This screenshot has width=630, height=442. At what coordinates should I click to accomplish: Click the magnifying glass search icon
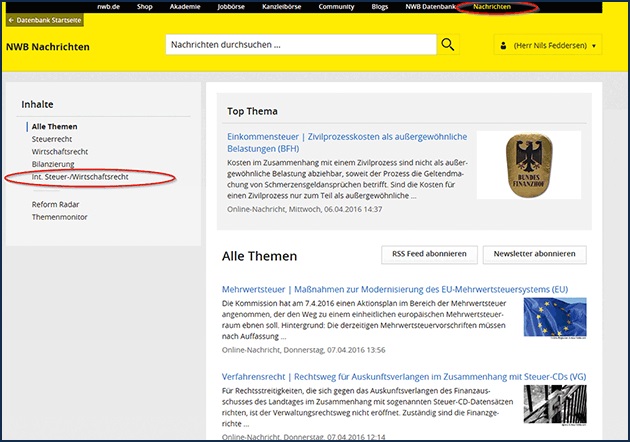tap(448, 45)
